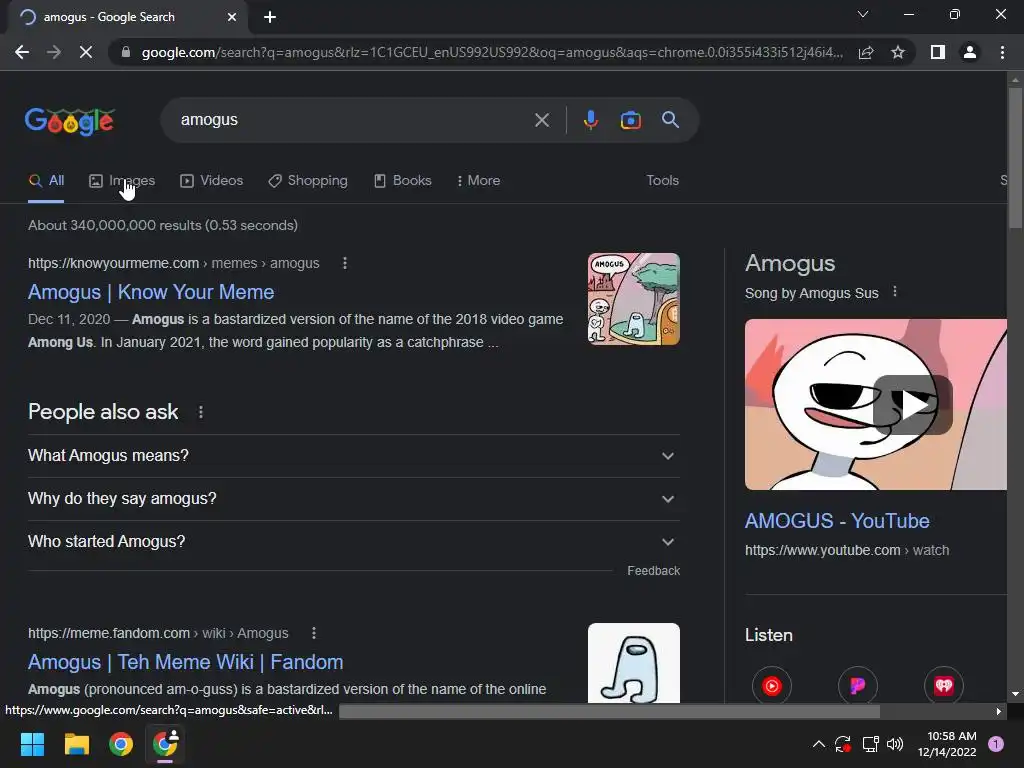Viewport: 1024px width, 768px height.
Task: Stop page loading with X button
Action: (86, 52)
